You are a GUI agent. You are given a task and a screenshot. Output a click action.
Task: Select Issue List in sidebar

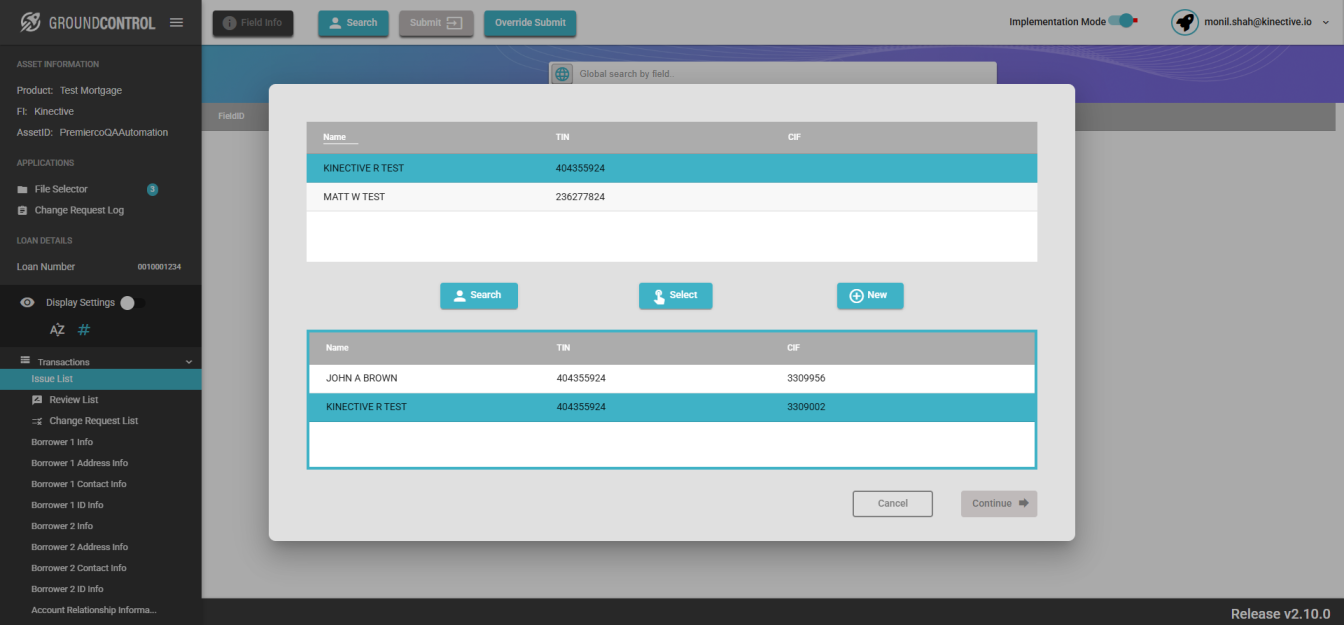[x=100, y=379]
